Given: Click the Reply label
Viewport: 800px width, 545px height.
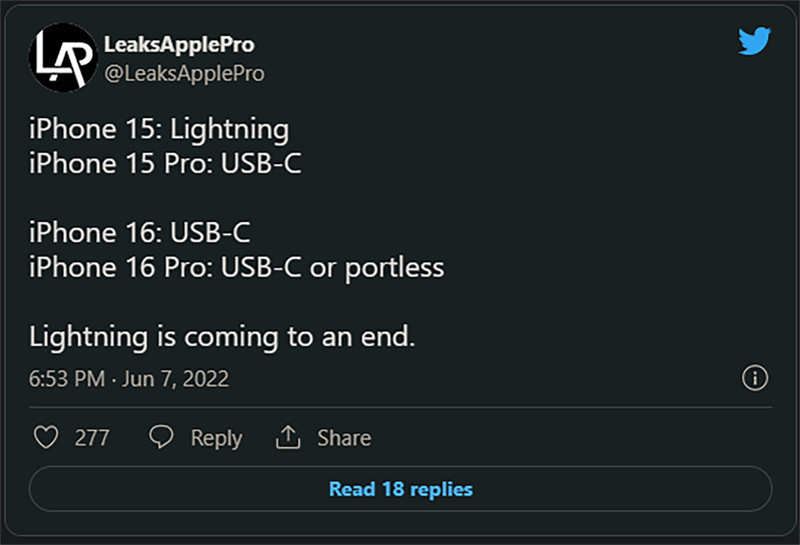Looking at the screenshot, I should 216,439.
